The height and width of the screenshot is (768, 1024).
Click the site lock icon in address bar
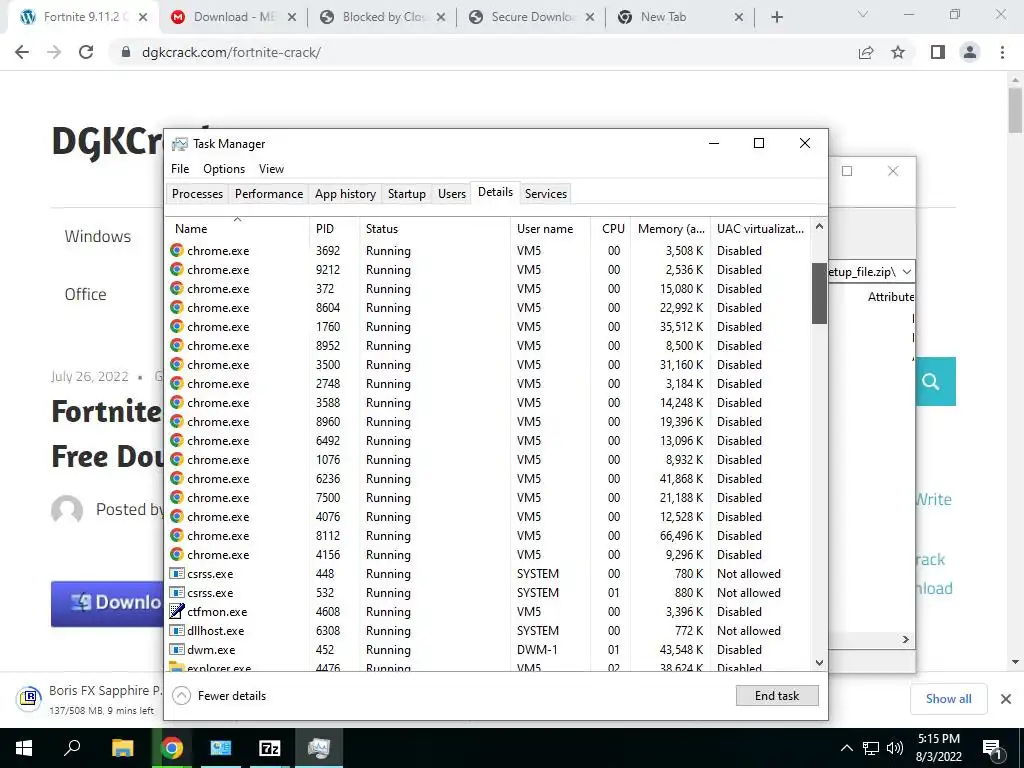click(126, 52)
